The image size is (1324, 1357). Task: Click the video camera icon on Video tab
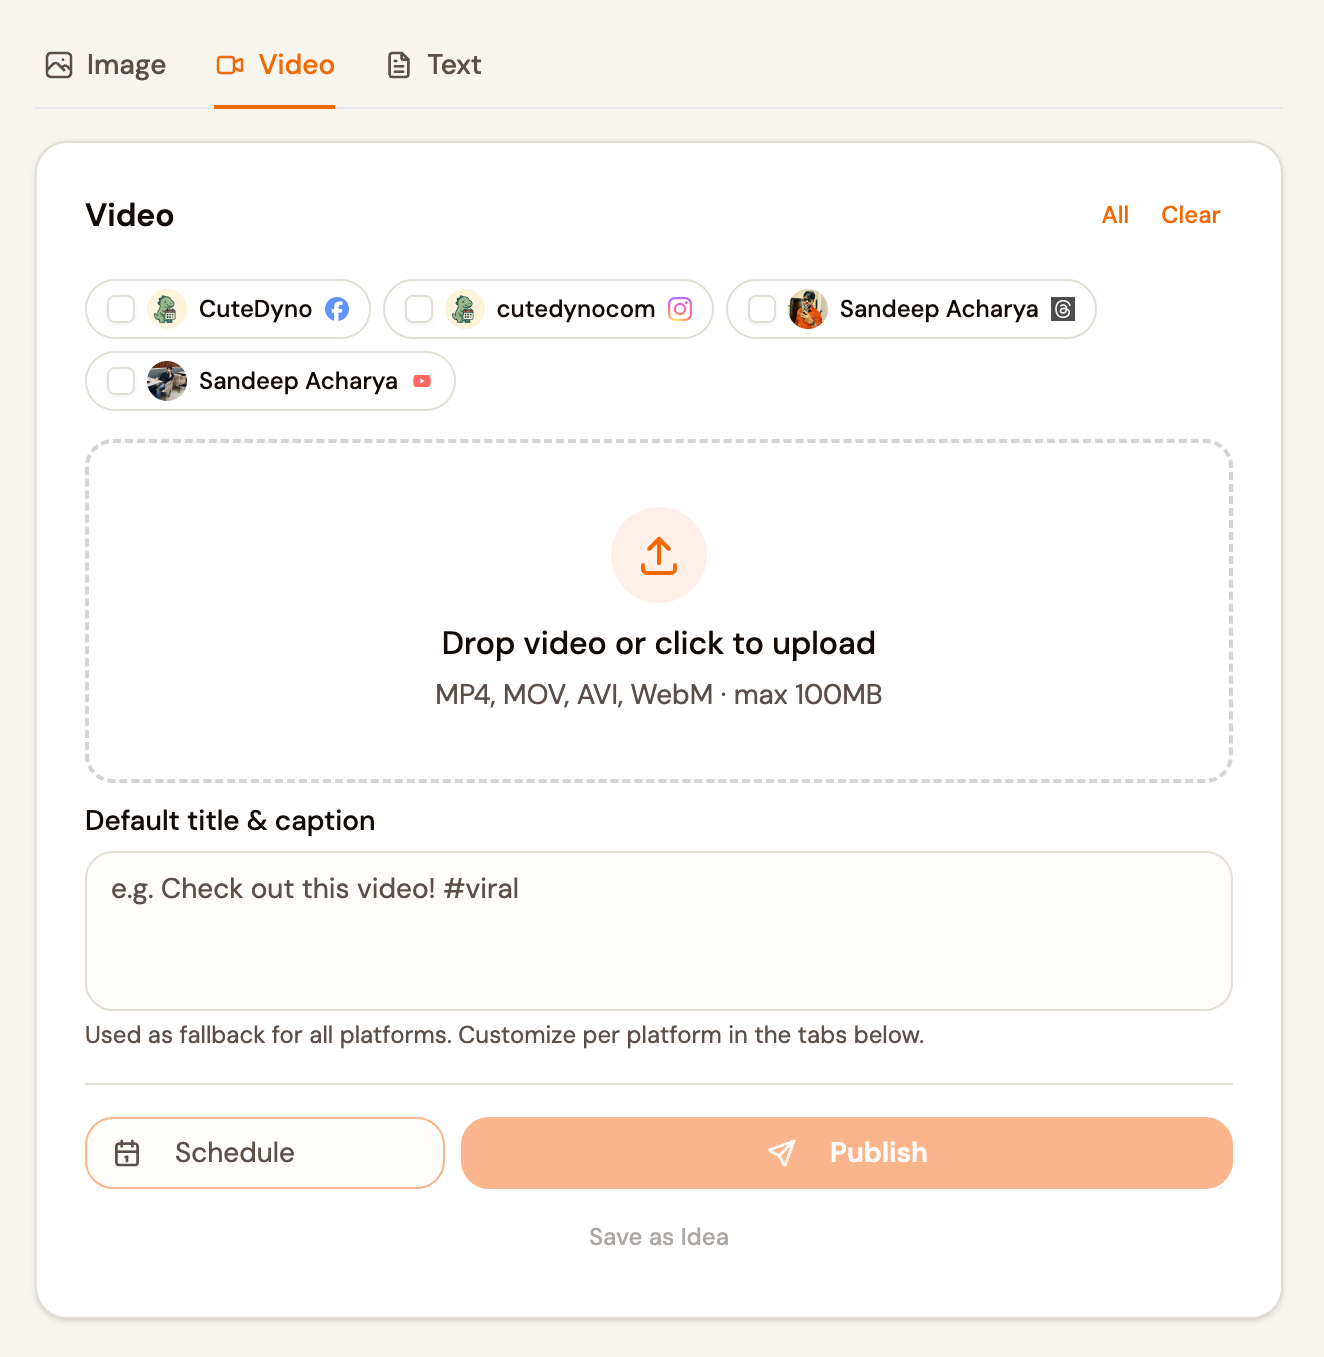(230, 64)
